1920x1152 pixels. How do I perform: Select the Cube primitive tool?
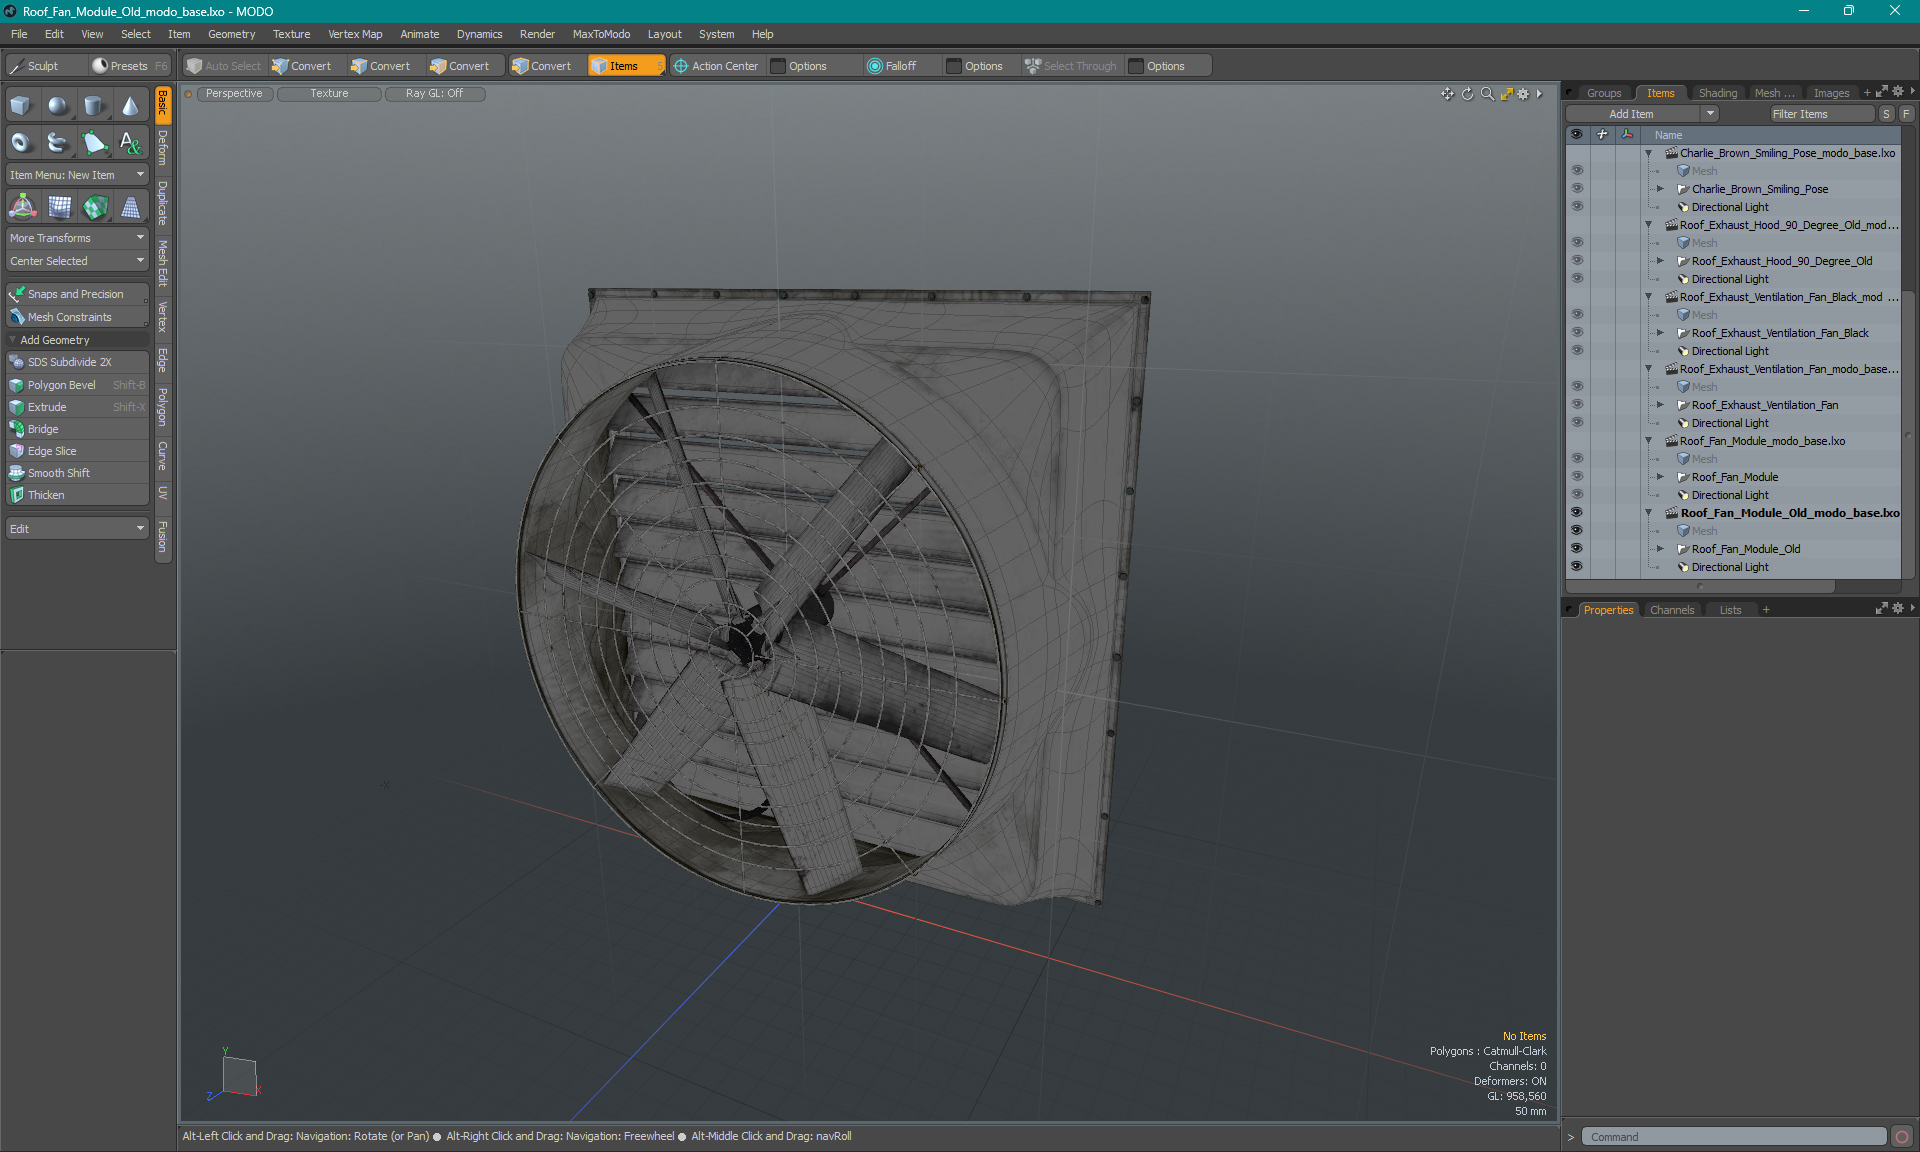(x=21, y=106)
